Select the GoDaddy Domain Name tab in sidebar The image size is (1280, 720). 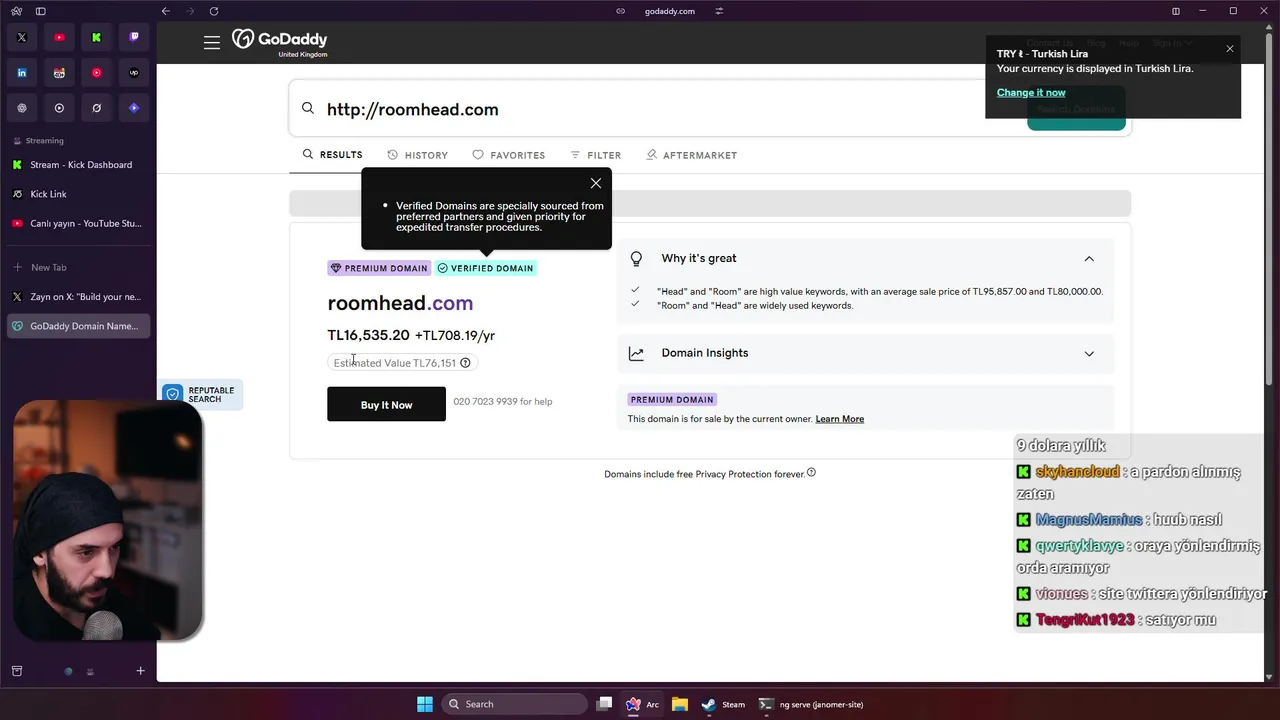[x=79, y=326]
